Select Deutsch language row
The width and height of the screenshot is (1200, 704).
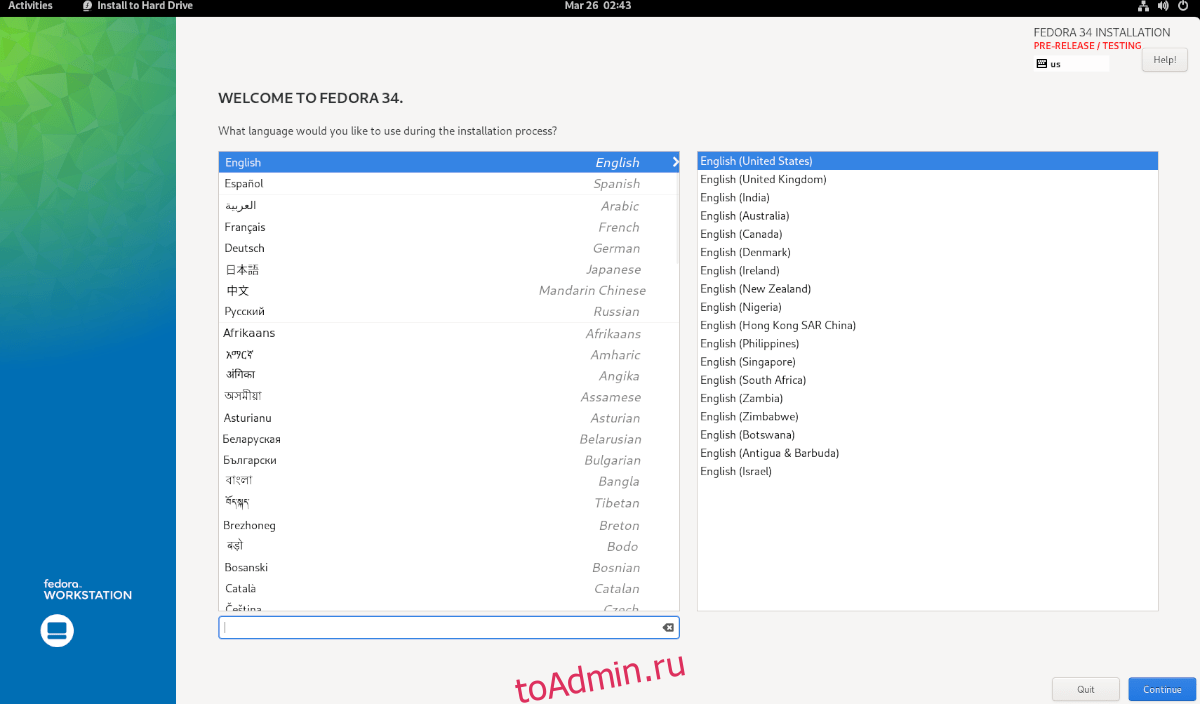(x=448, y=248)
